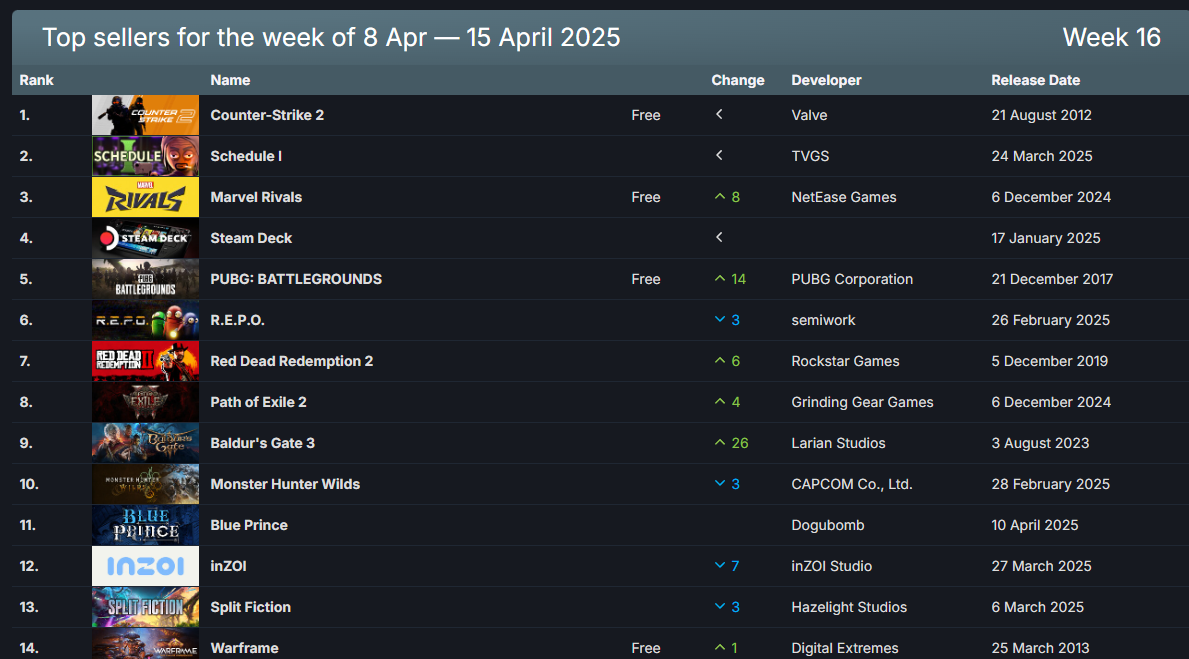Click the TVGS developer cell
The image size is (1189, 659).
click(x=810, y=156)
